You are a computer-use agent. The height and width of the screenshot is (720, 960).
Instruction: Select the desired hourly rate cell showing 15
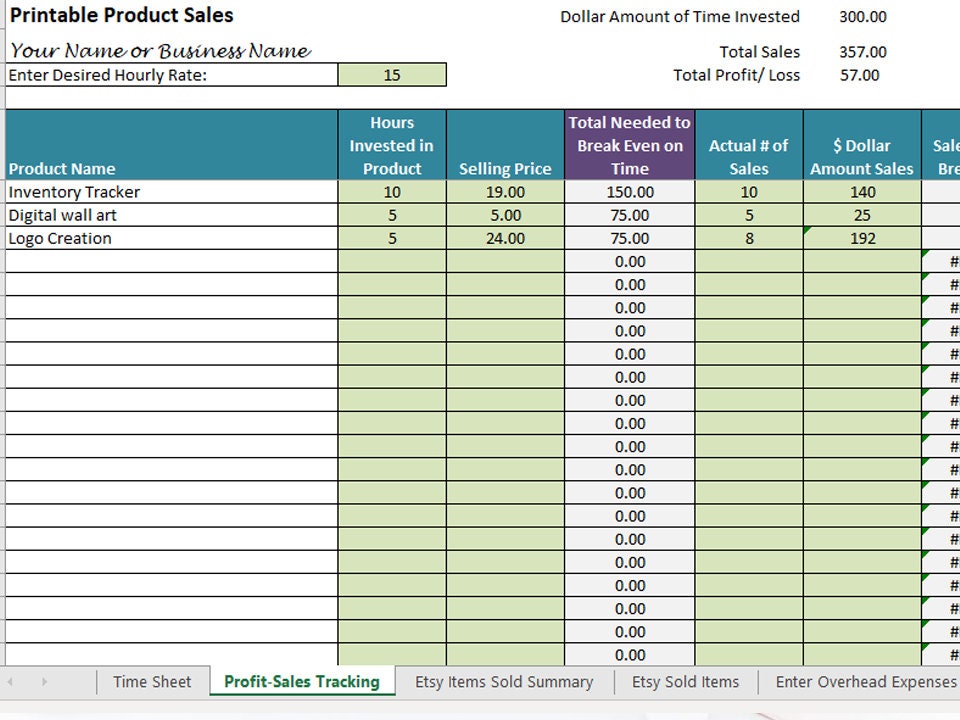tap(393, 75)
